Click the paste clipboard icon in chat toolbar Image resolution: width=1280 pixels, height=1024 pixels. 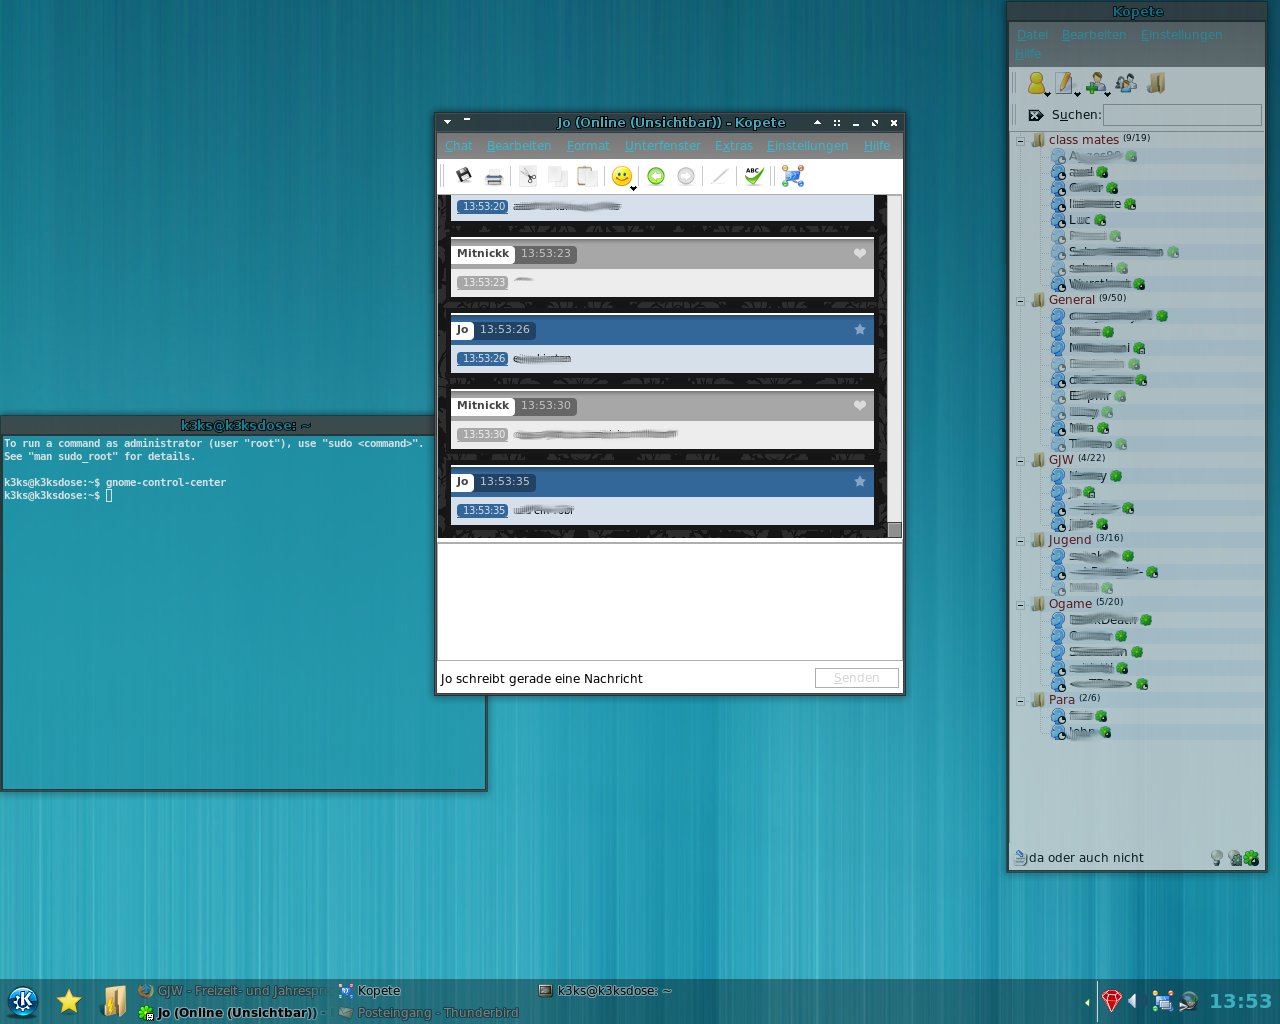point(588,177)
